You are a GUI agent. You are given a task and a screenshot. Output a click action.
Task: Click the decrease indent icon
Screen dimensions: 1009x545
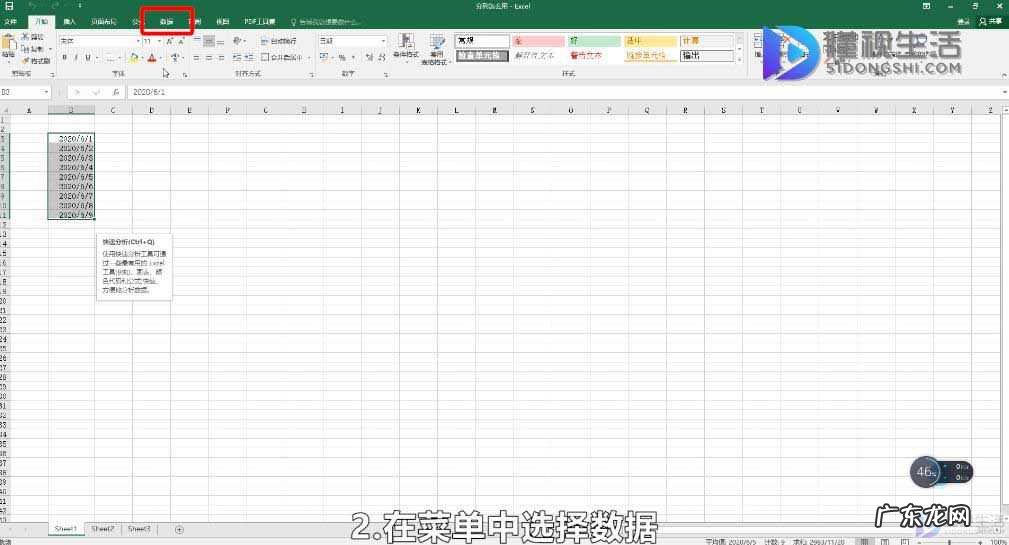[237, 58]
